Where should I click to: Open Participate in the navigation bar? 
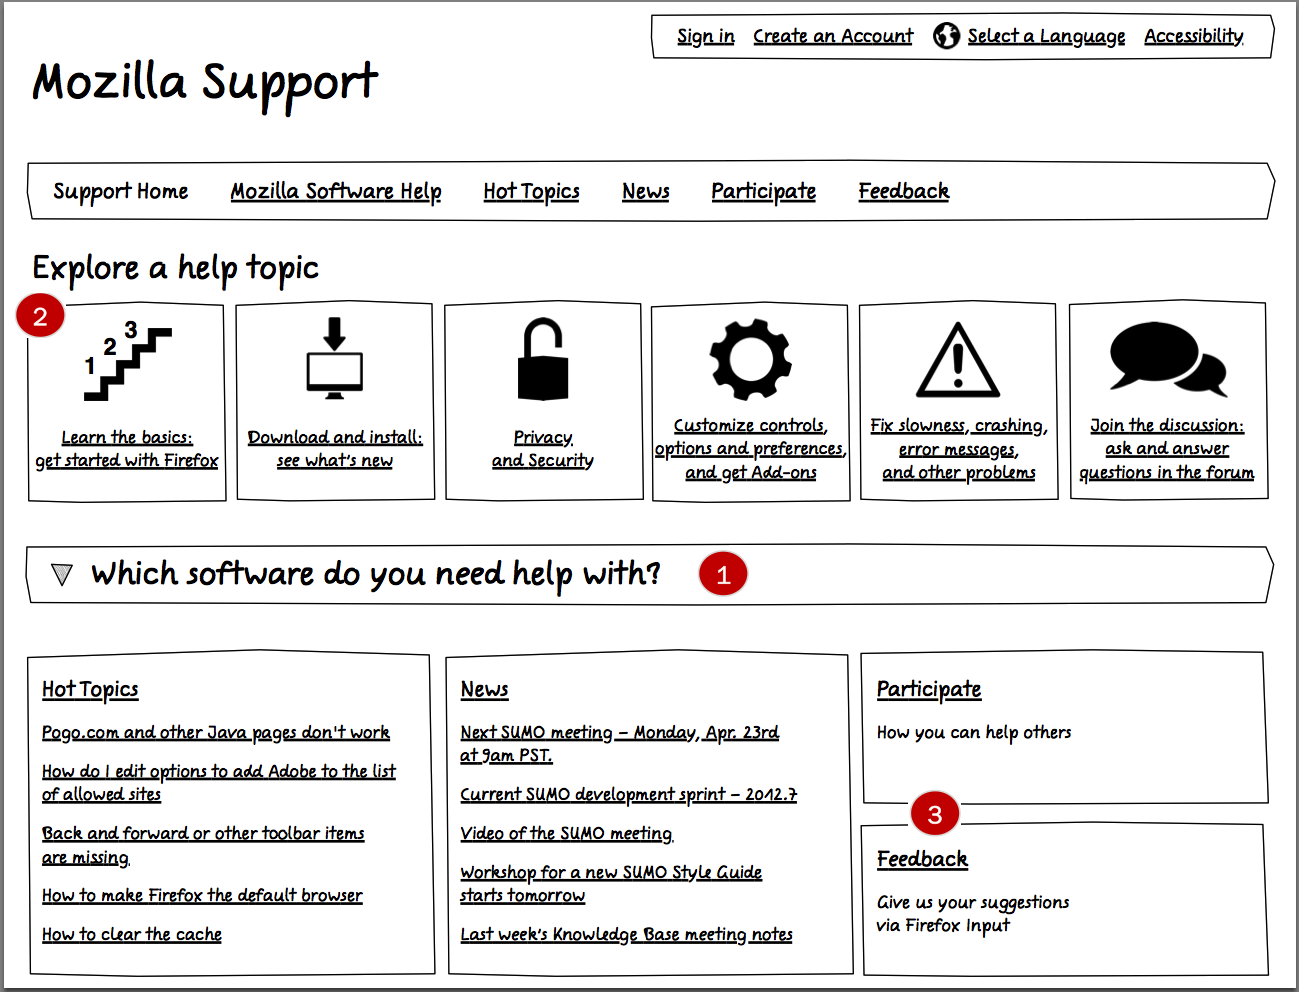(764, 191)
